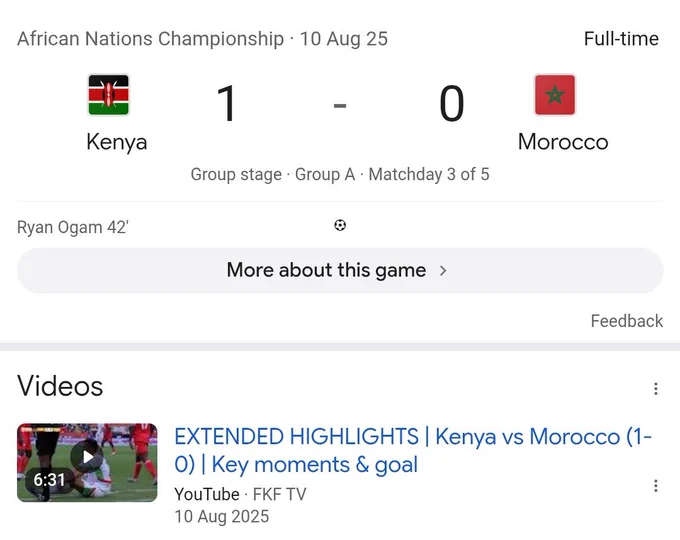
Task: Click the soccer ball goal icon
Action: [340, 226]
